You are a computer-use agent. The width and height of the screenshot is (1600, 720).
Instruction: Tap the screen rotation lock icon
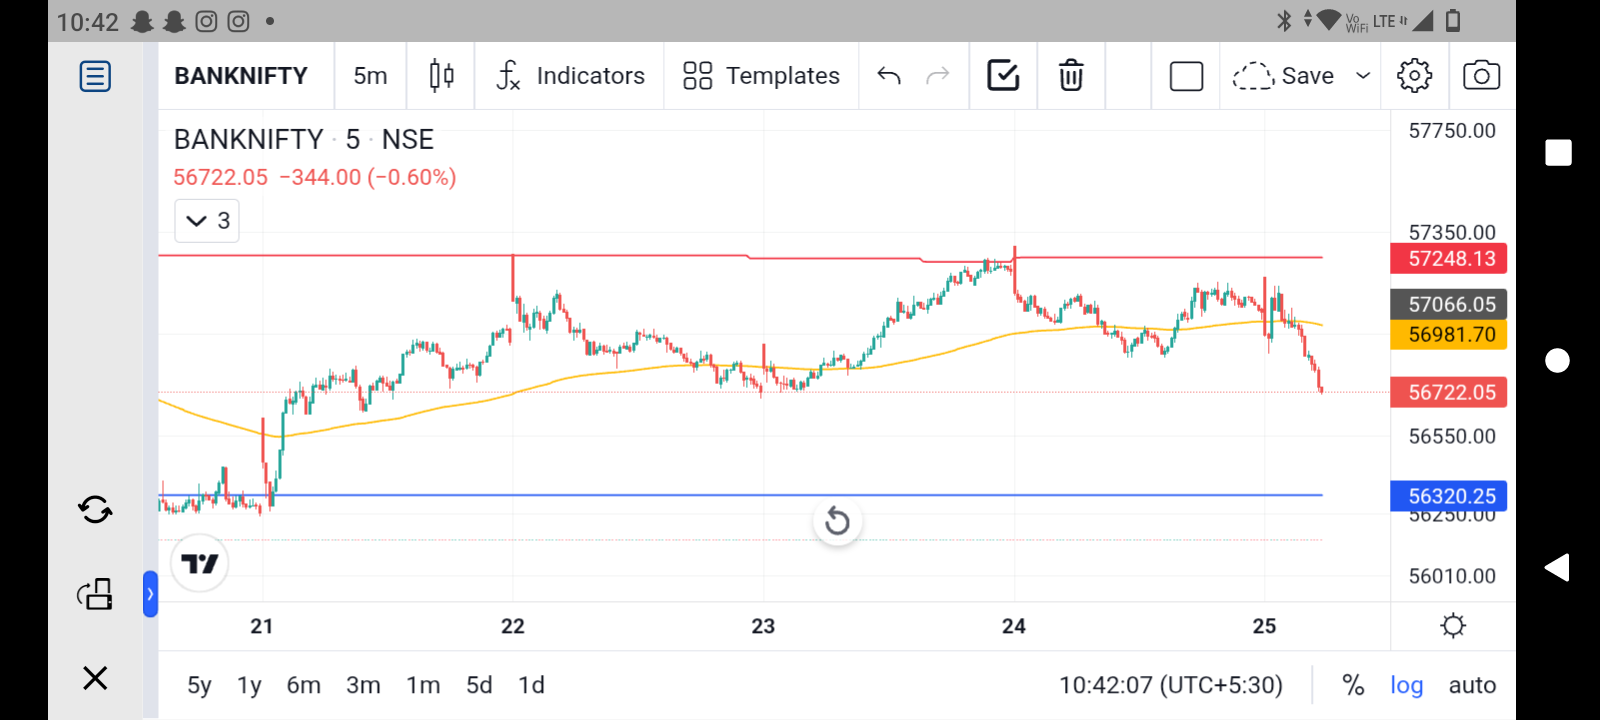(95, 594)
